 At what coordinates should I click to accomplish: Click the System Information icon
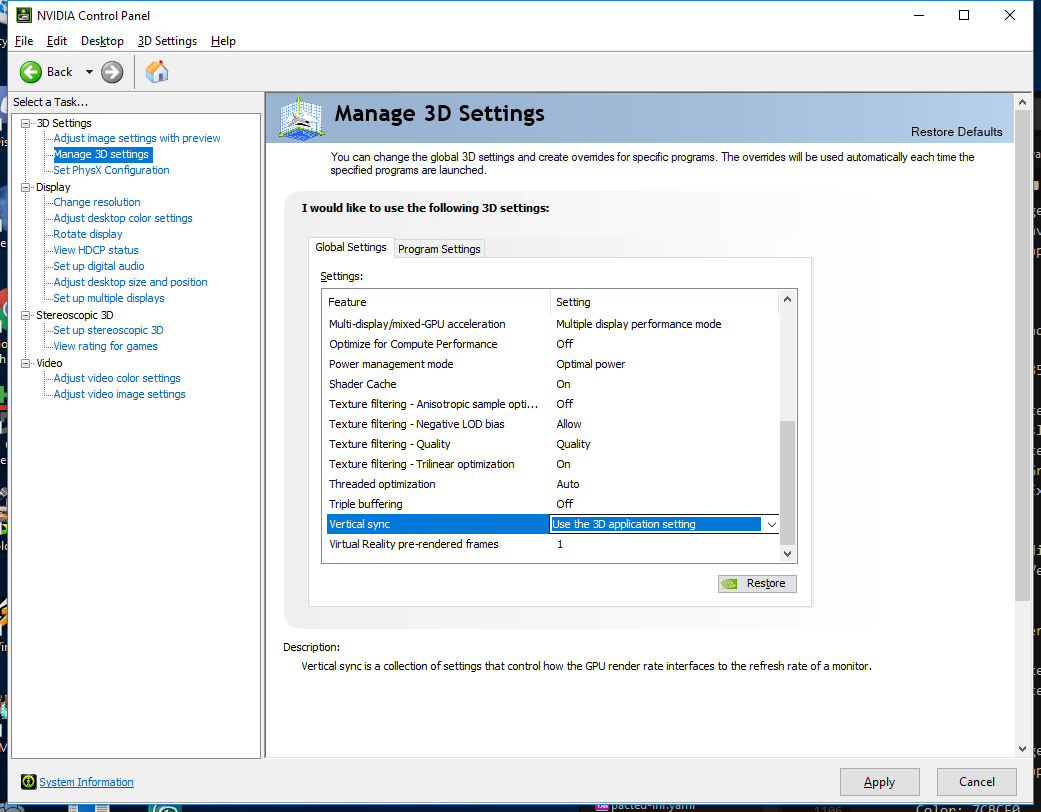(28, 781)
